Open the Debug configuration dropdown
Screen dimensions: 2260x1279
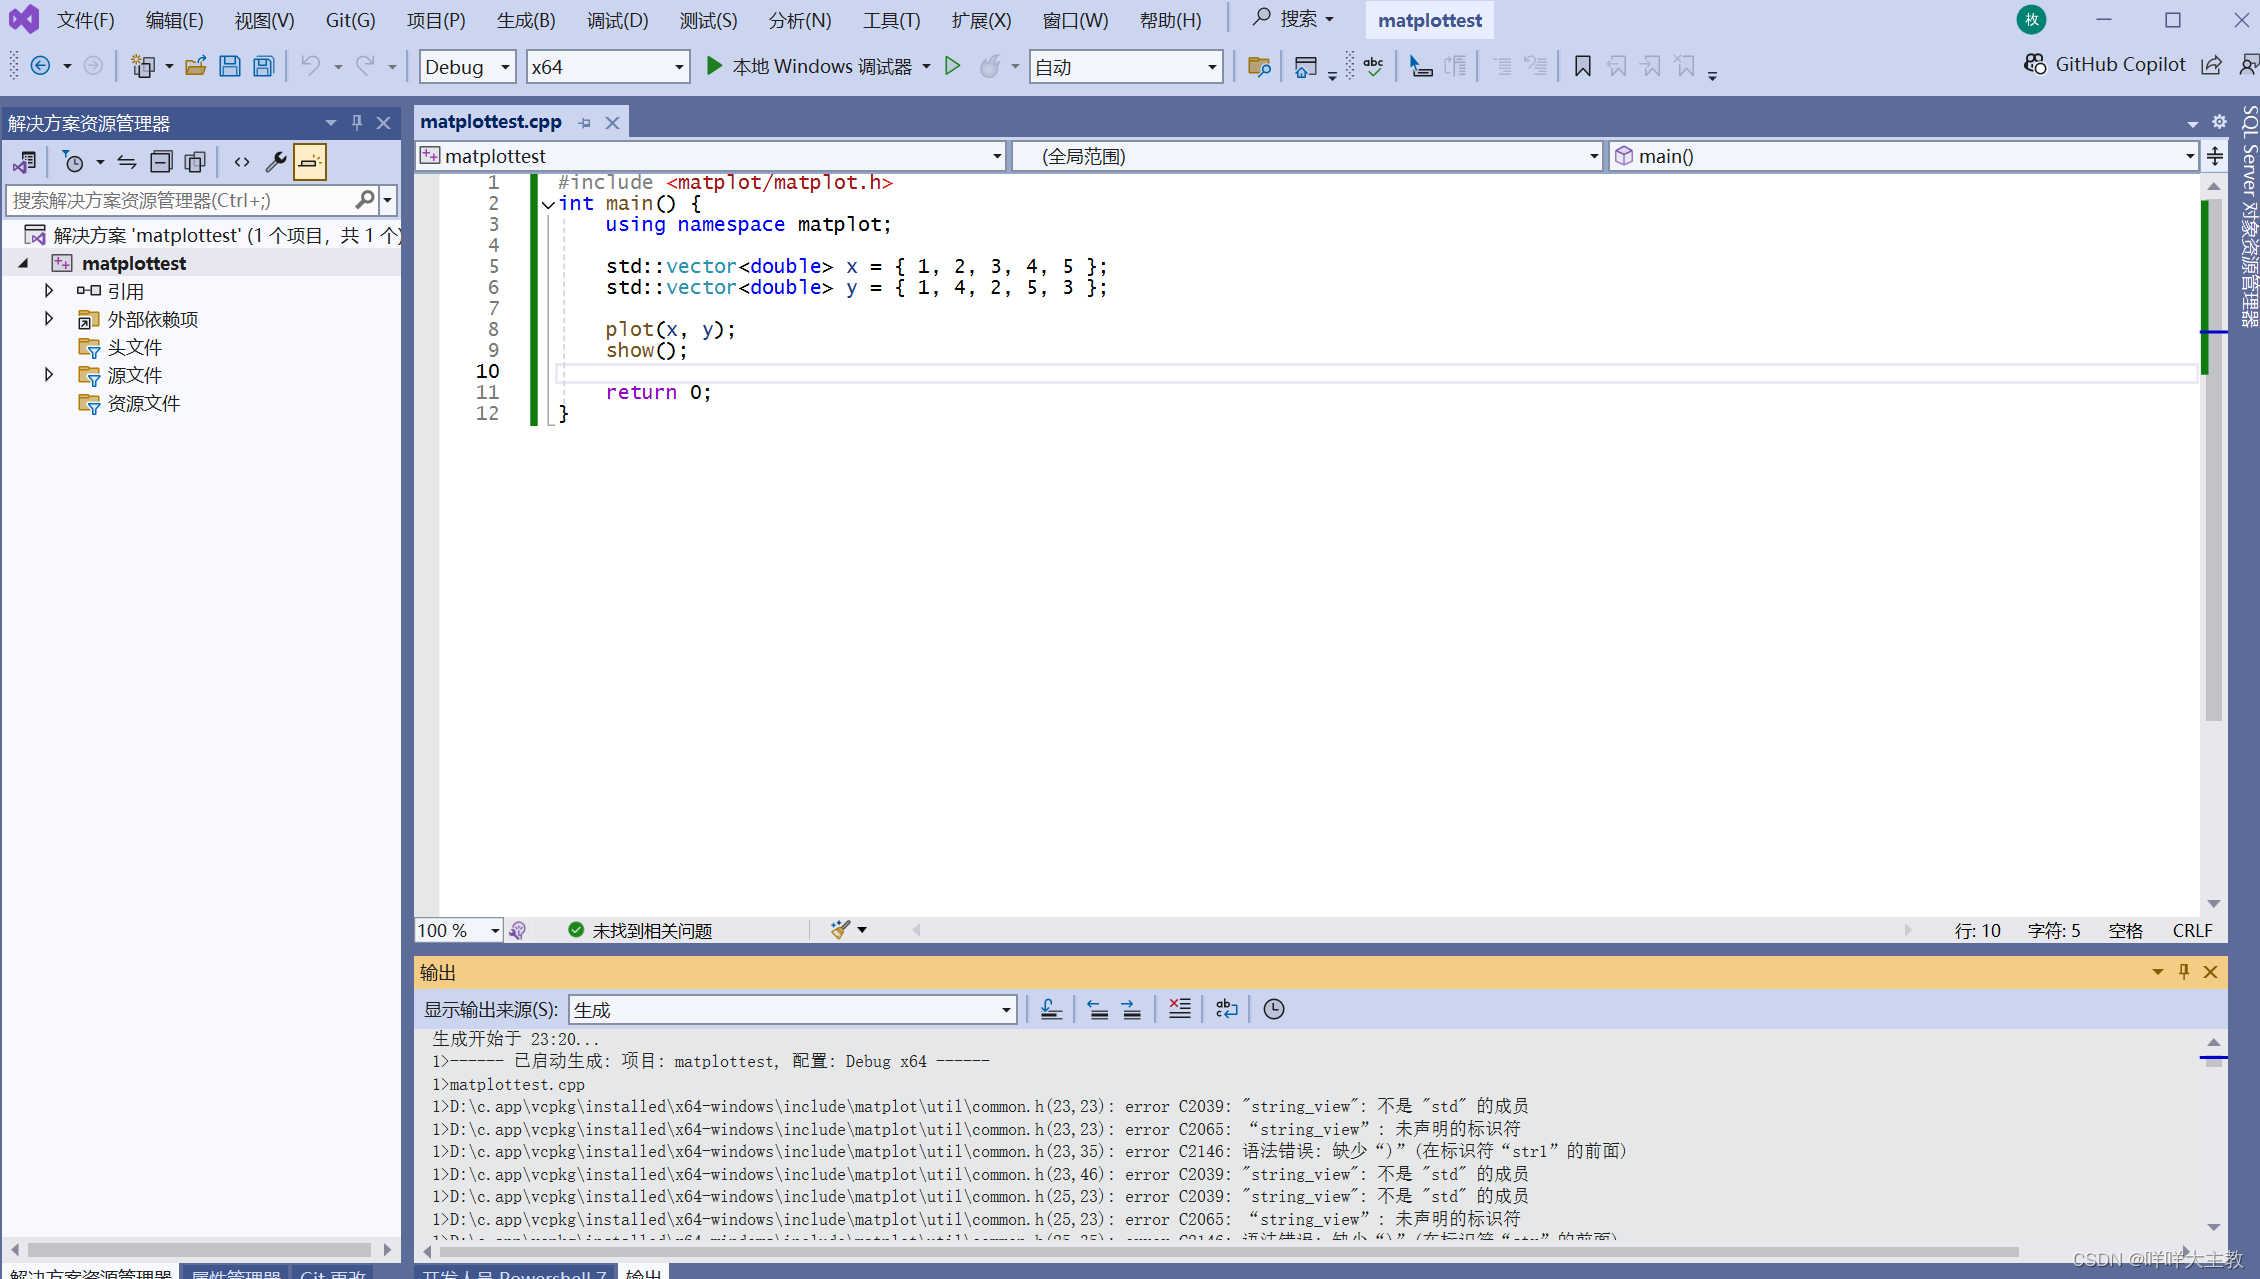467,67
